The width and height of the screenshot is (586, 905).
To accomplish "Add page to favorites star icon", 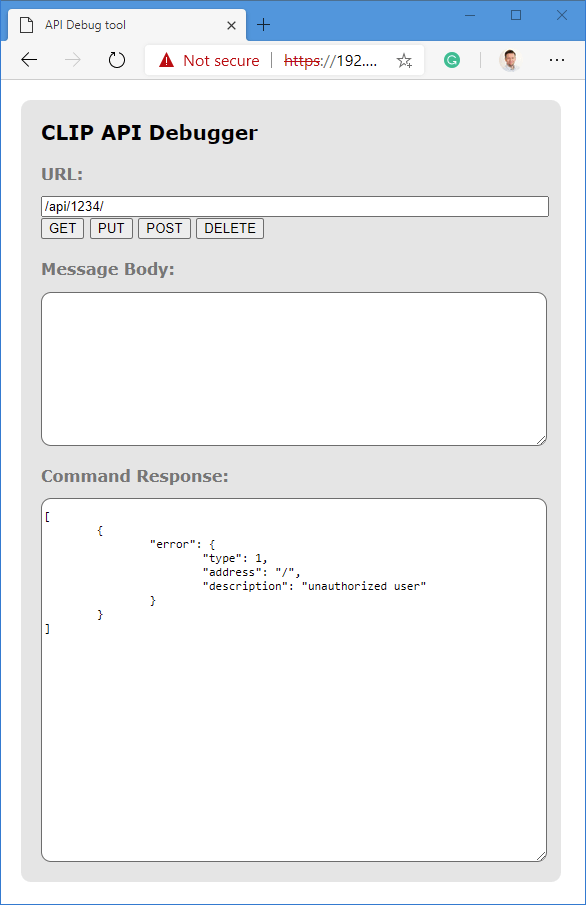I will [x=404, y=60].
